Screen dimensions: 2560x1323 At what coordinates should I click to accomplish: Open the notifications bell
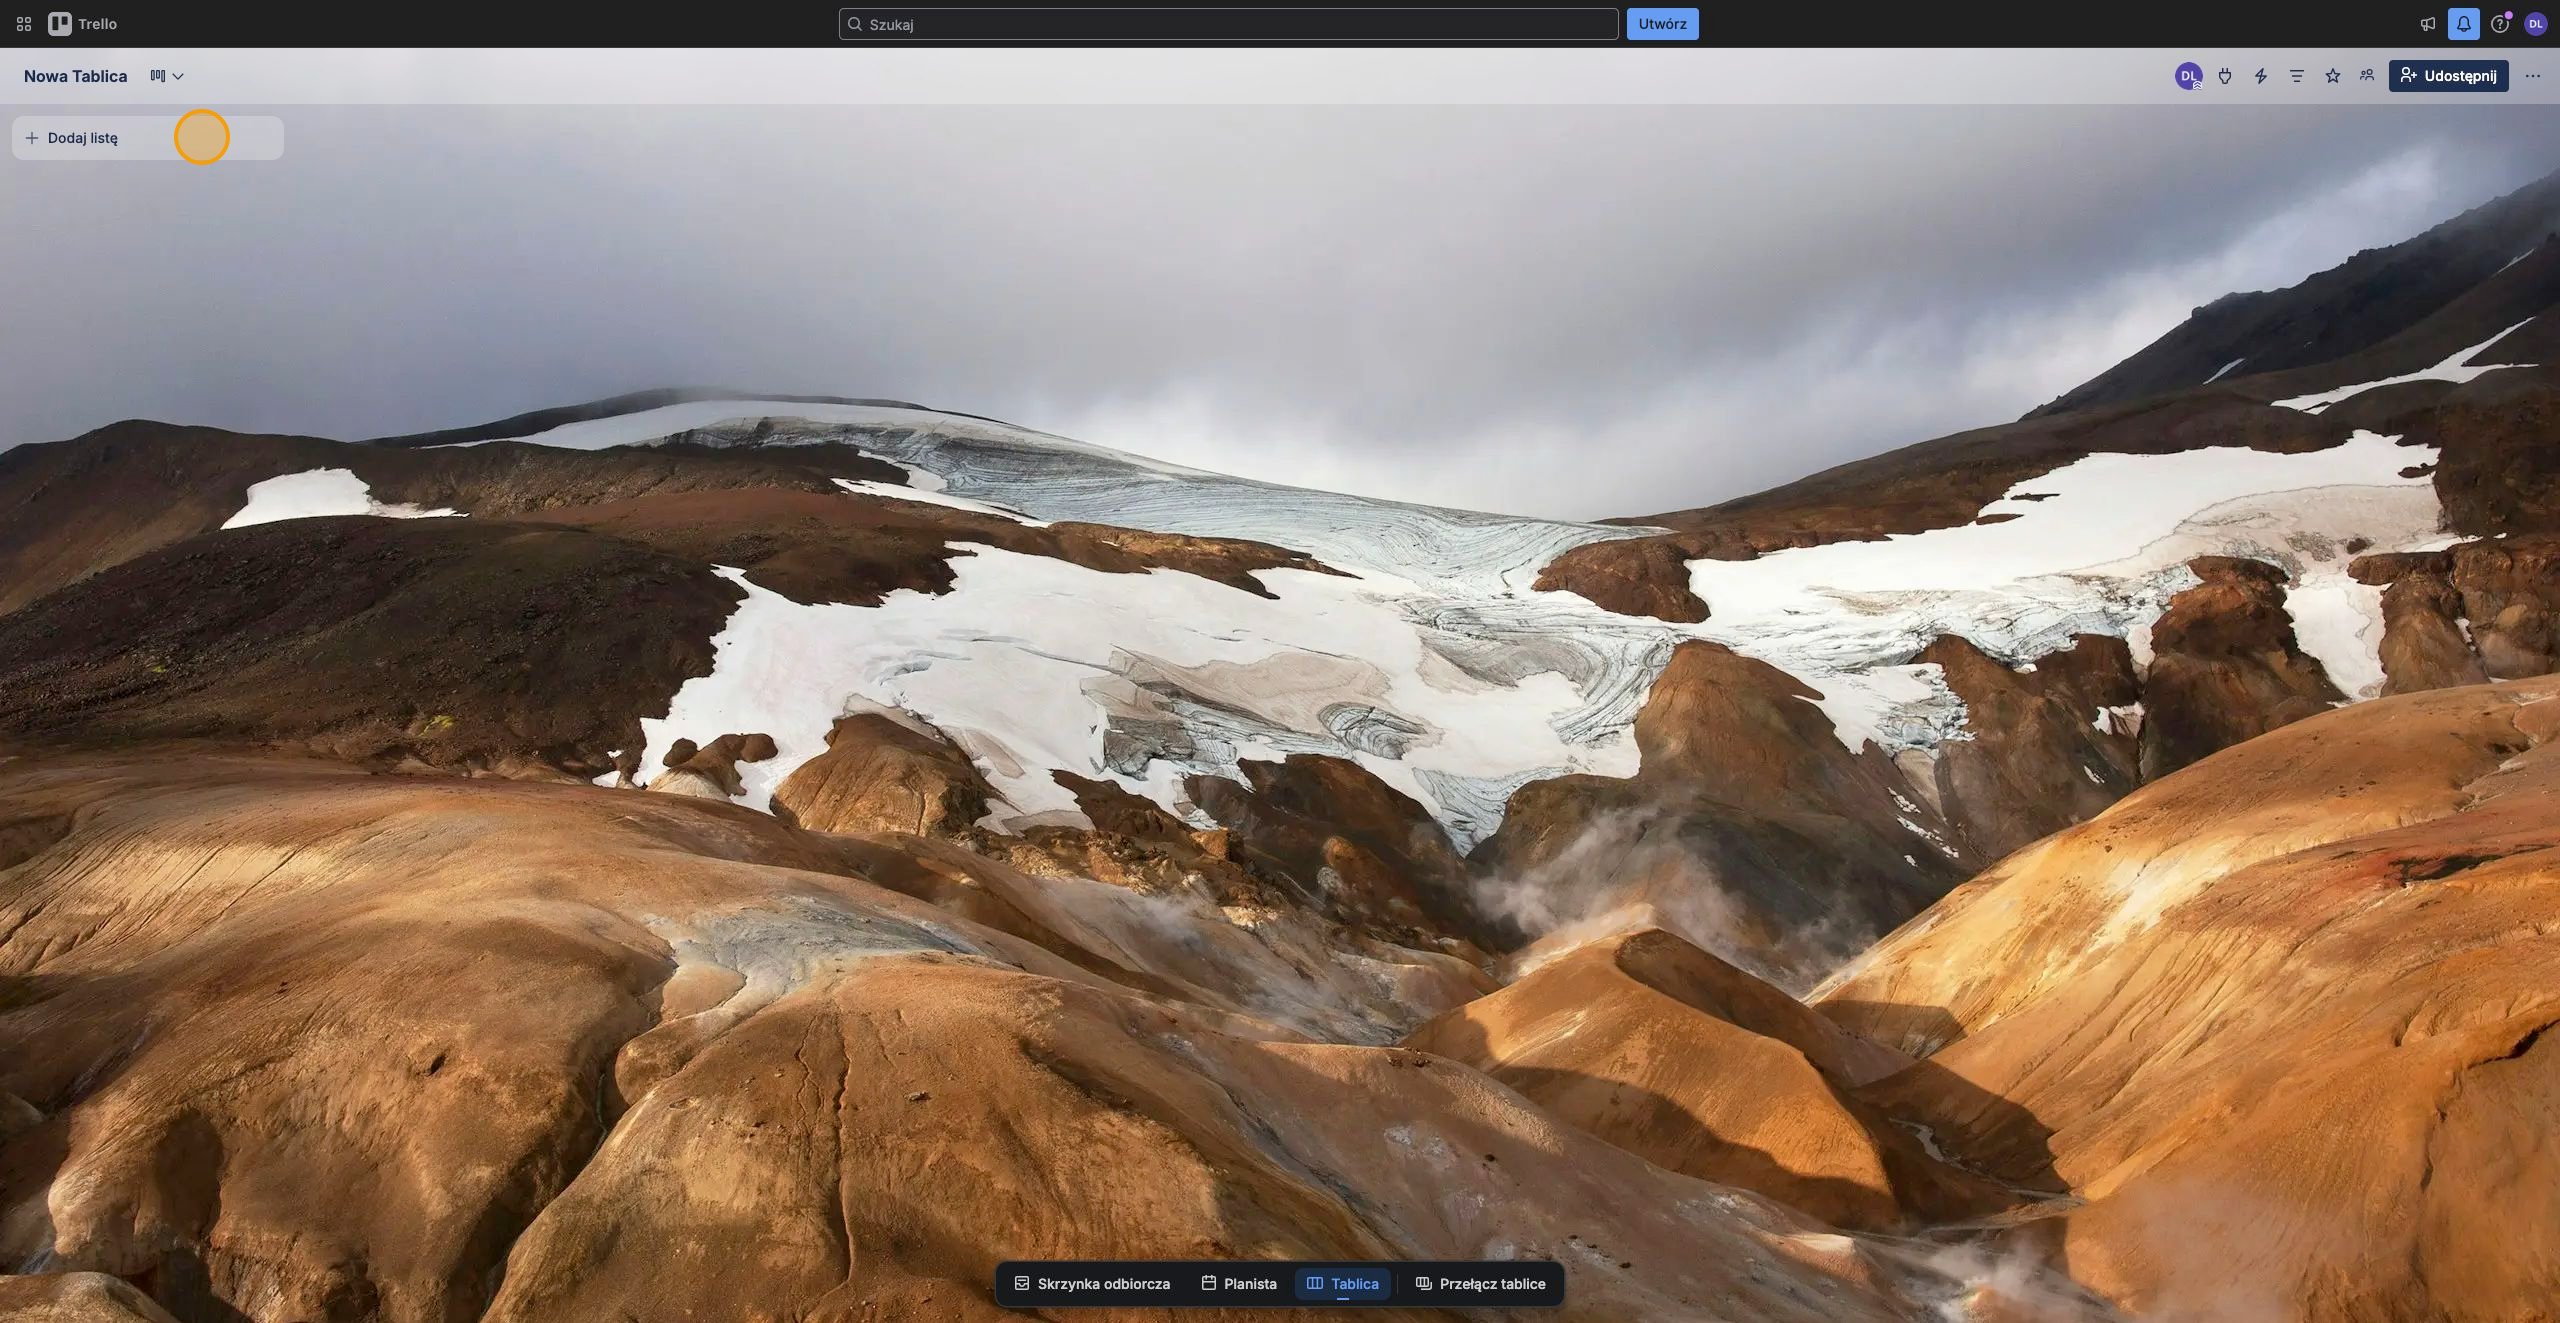point(2464,24)
